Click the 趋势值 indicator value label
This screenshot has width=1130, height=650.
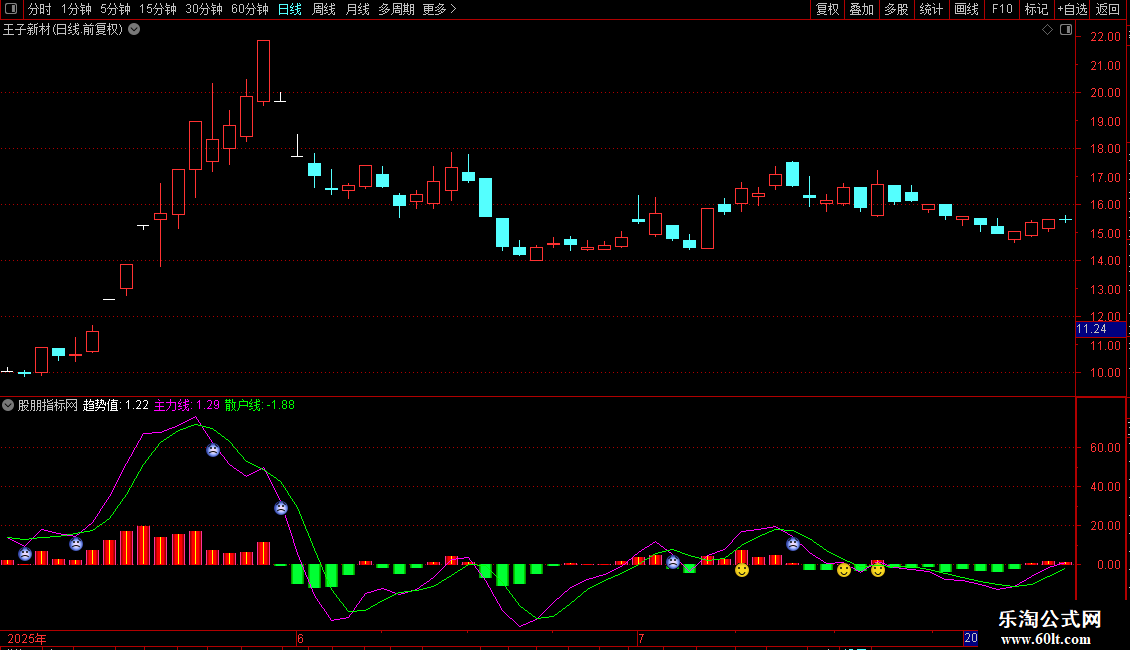(115, 405)
